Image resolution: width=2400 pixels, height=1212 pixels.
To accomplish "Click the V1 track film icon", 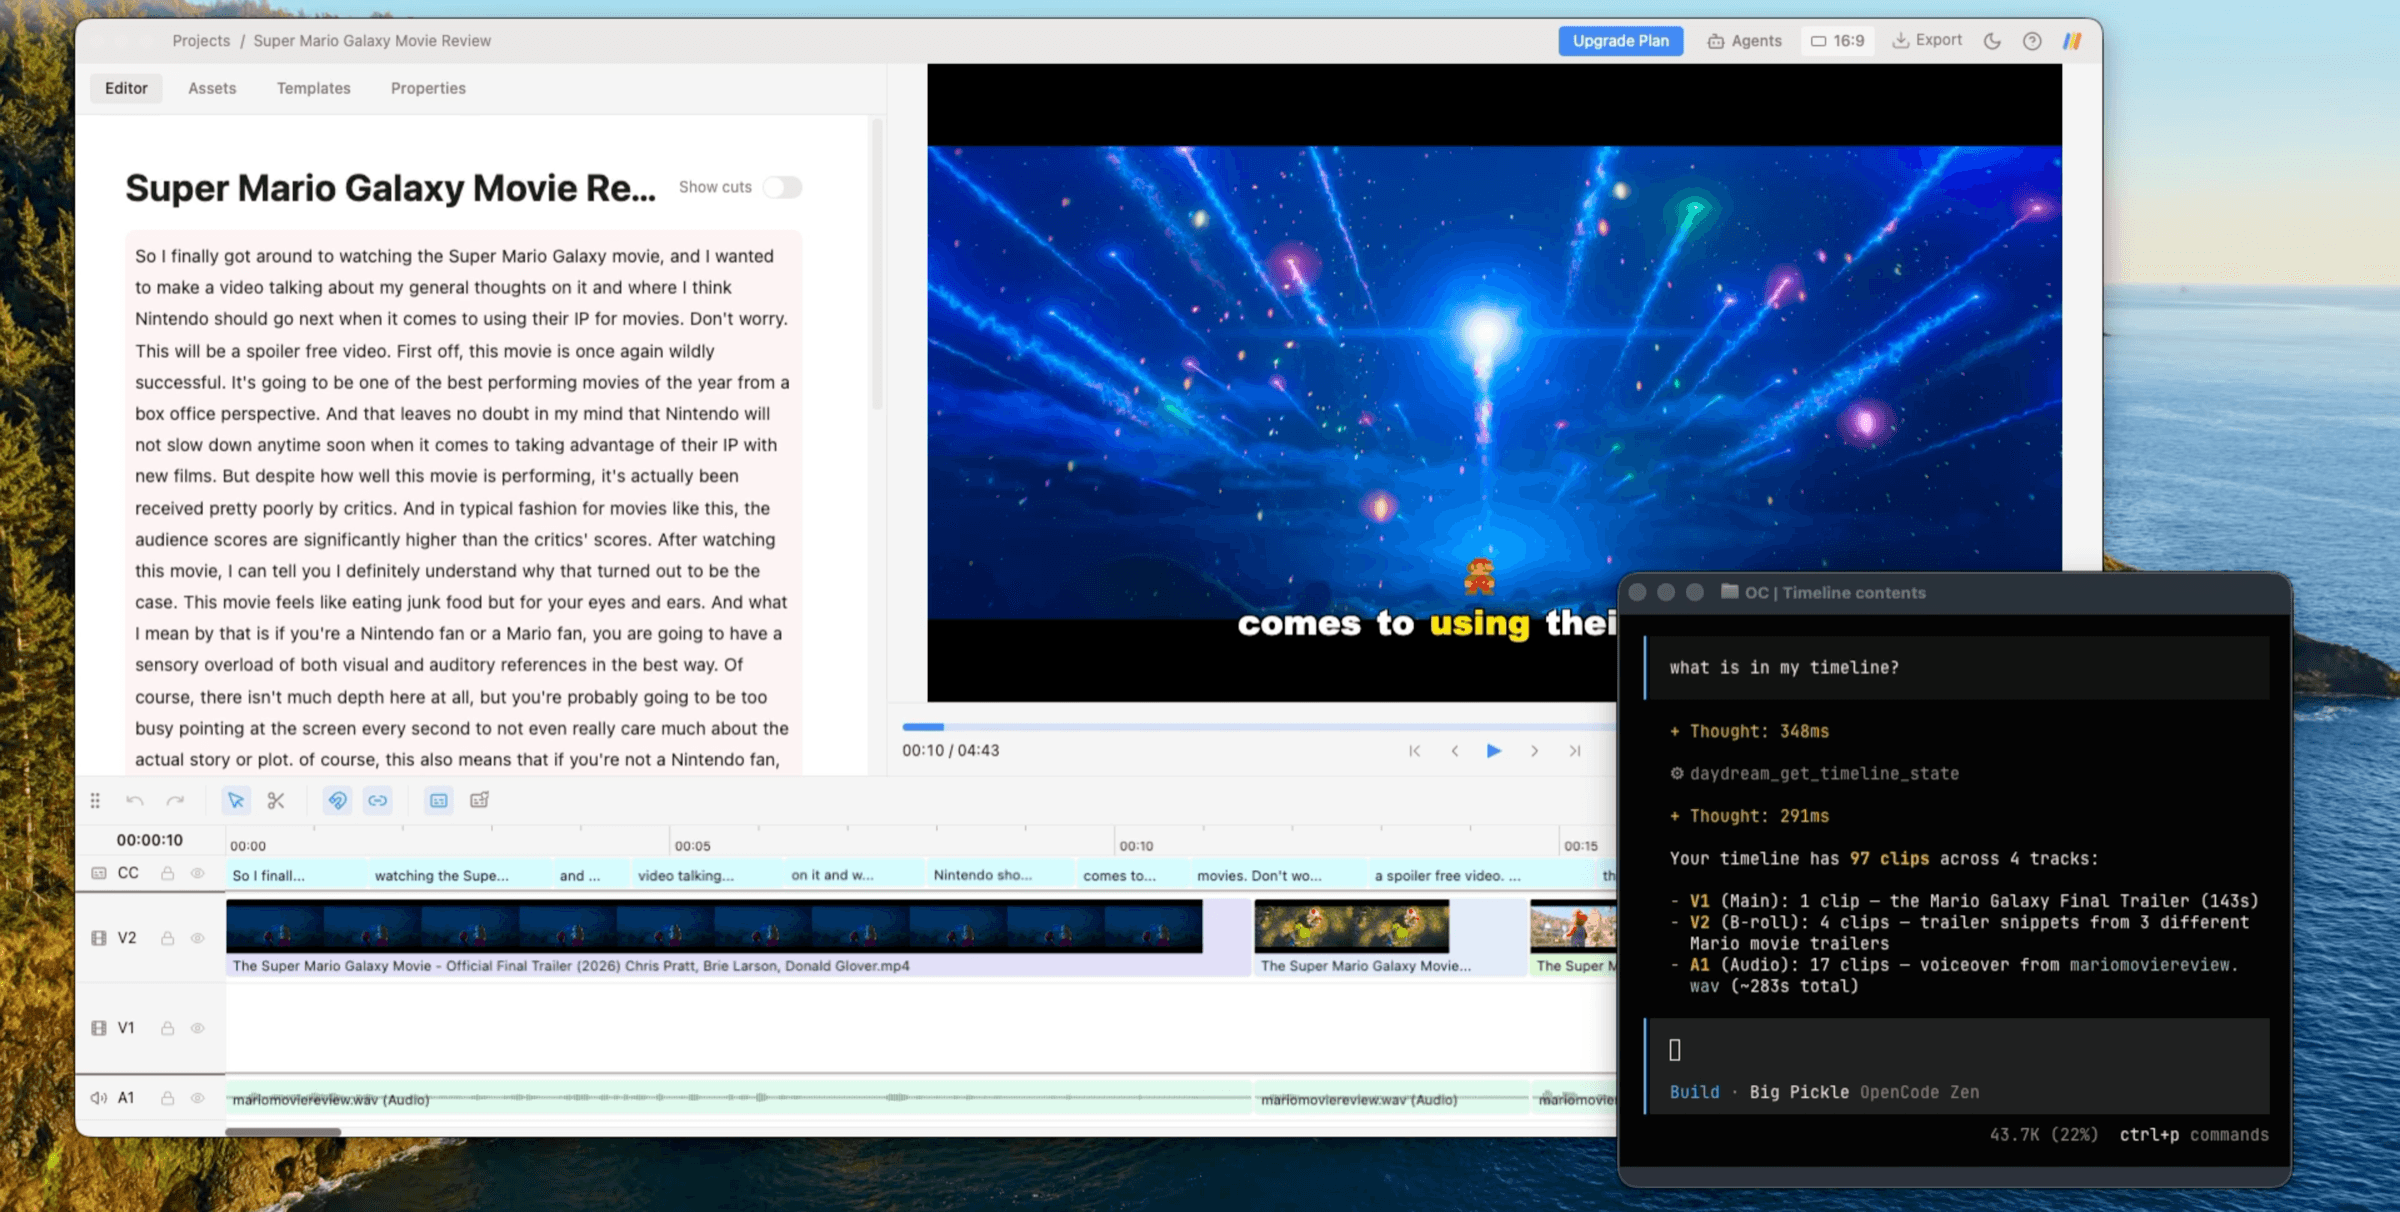I will tap(99, 1028).
